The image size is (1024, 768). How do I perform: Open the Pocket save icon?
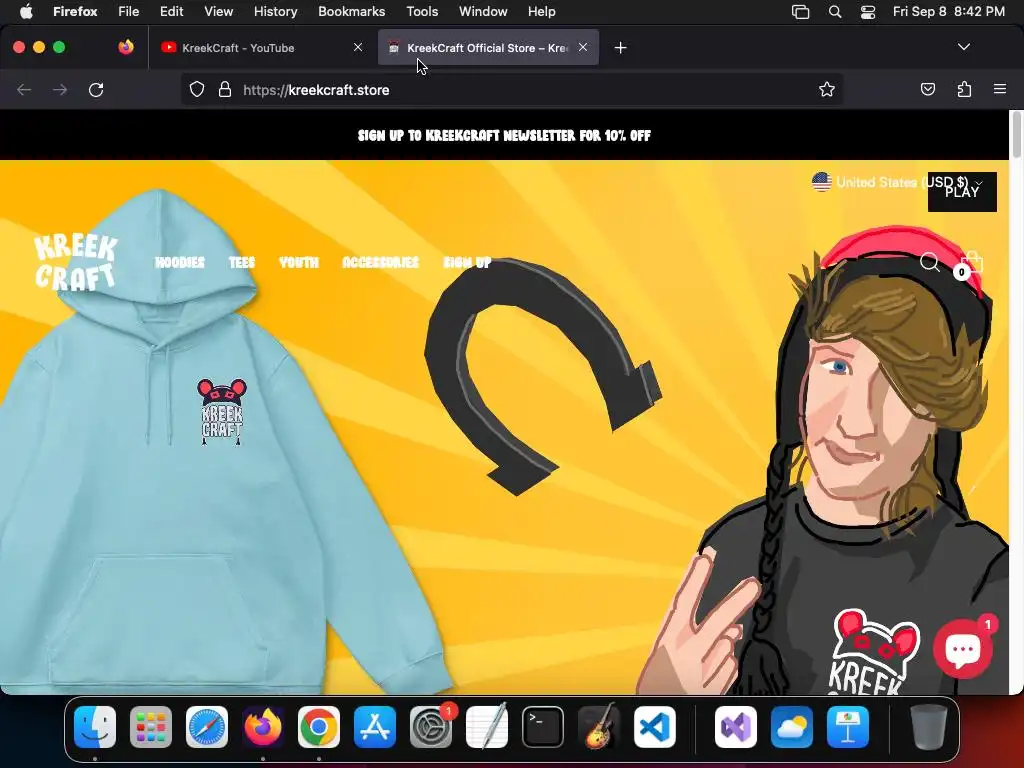click(927, 89)
